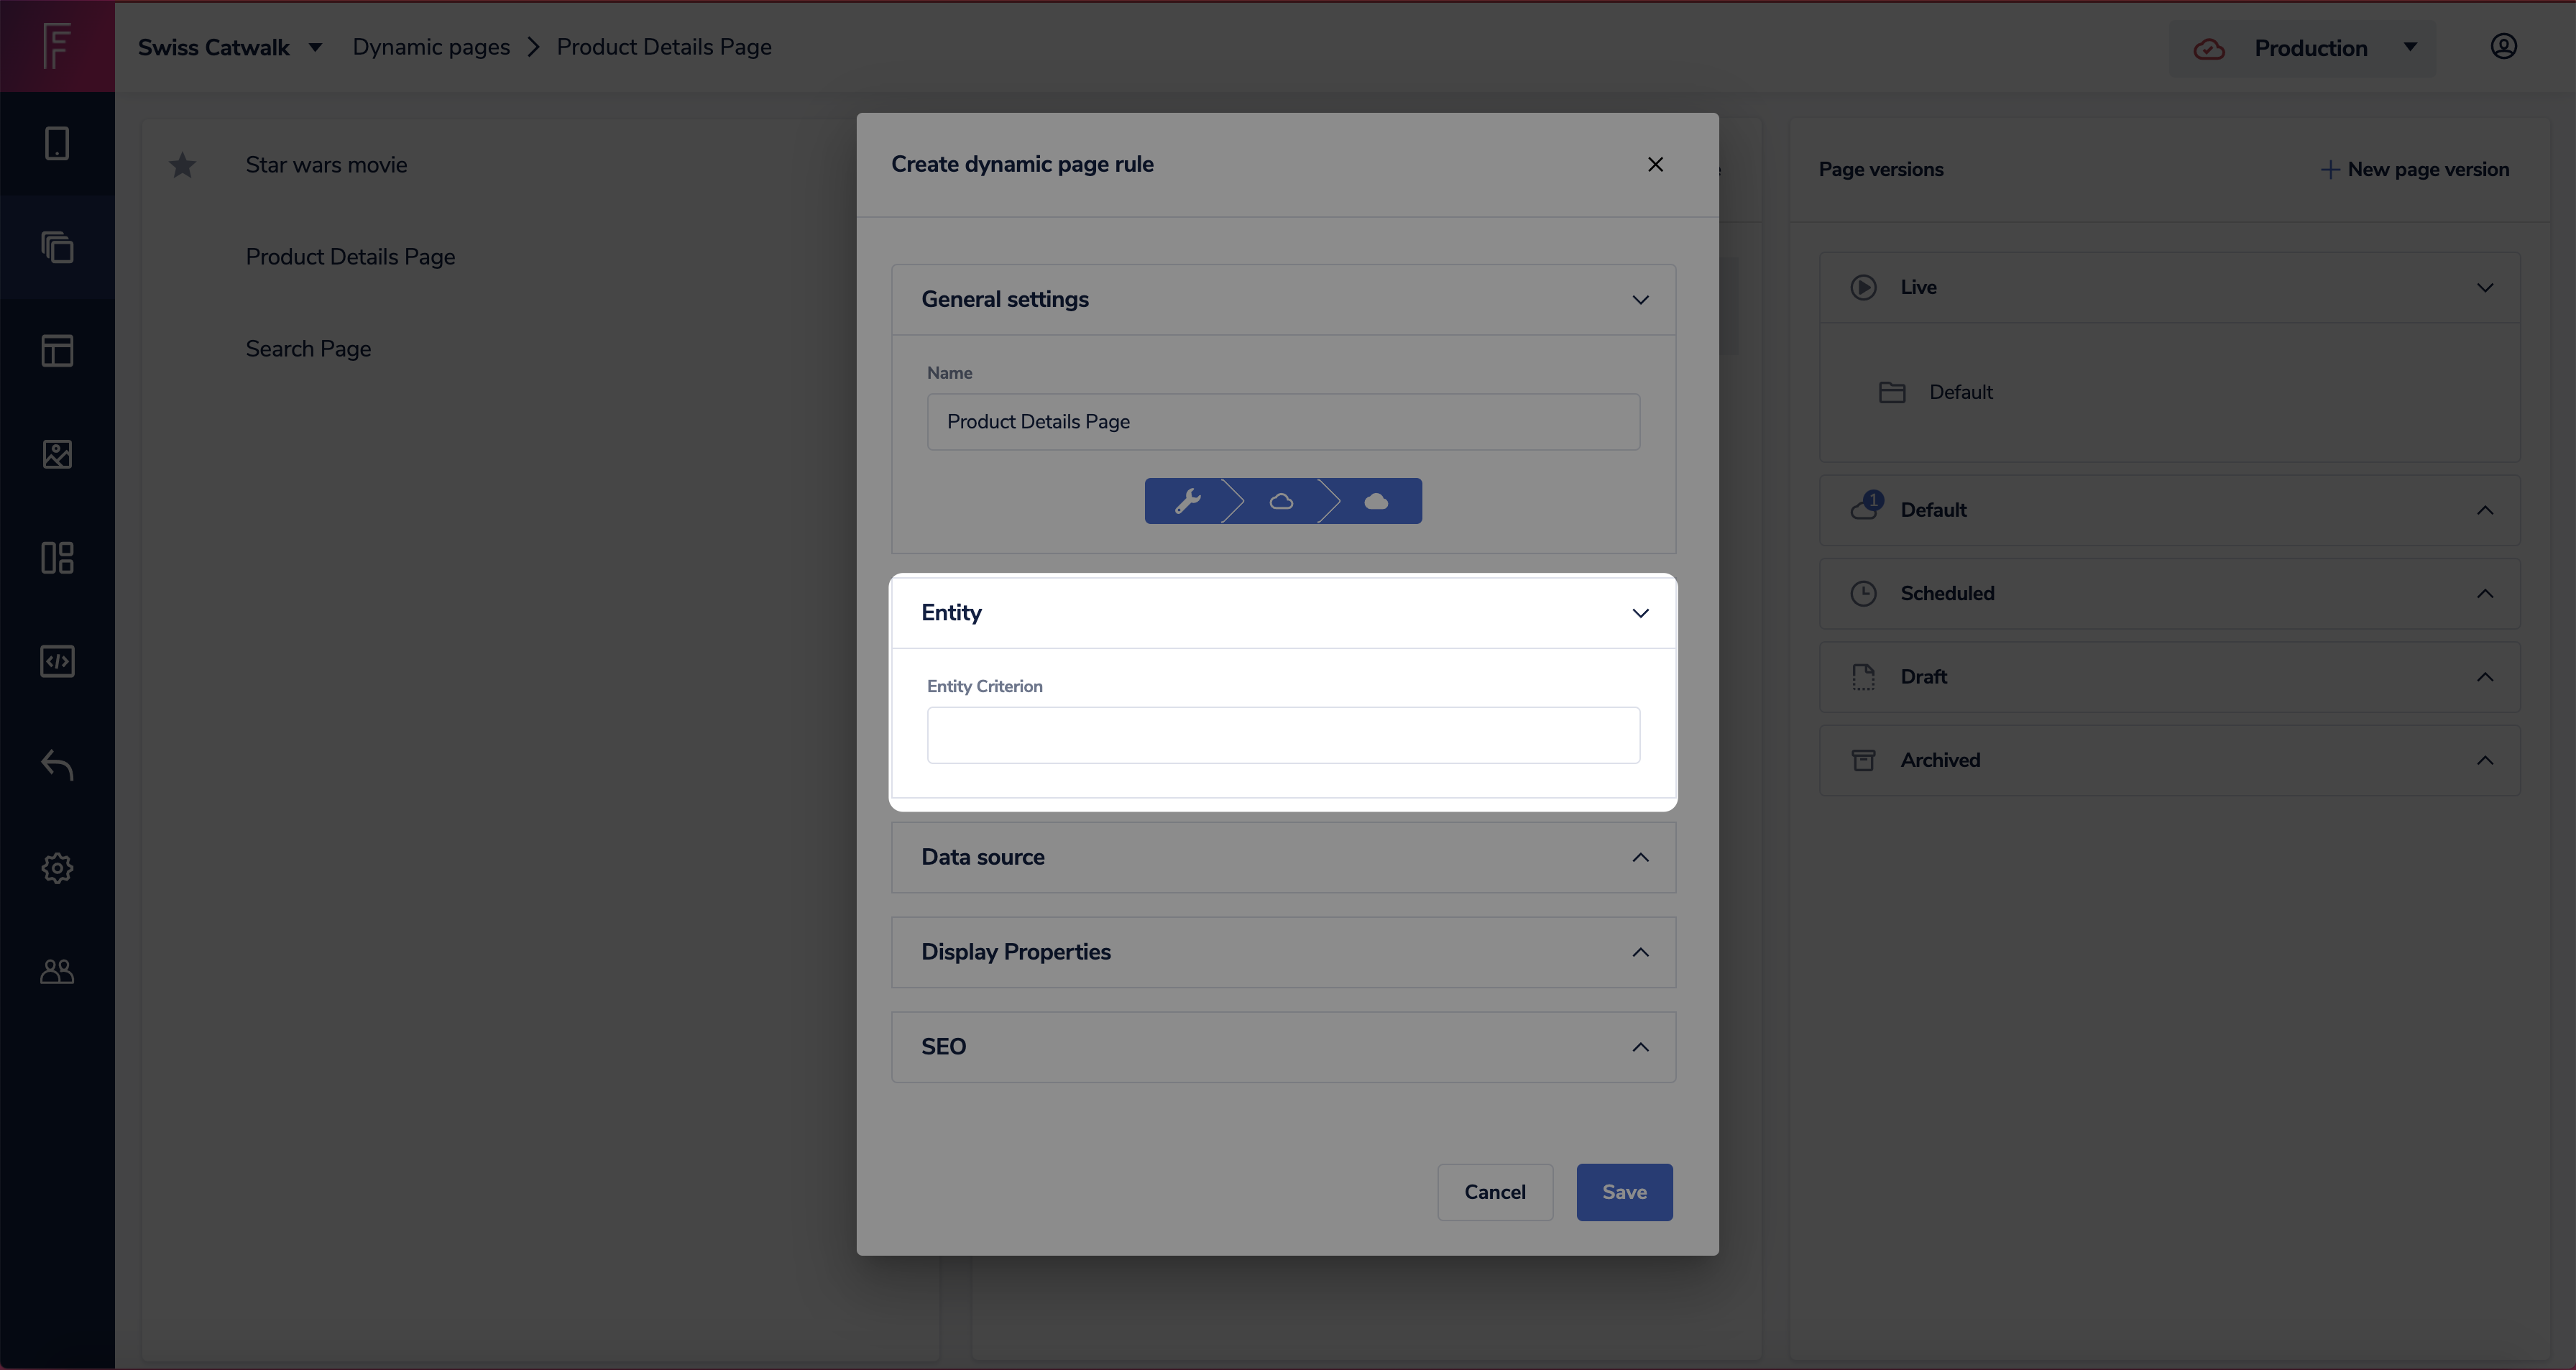The image size is (2576, 1370).
Task: Click the Save button
Action: tap(1624, 1192)
